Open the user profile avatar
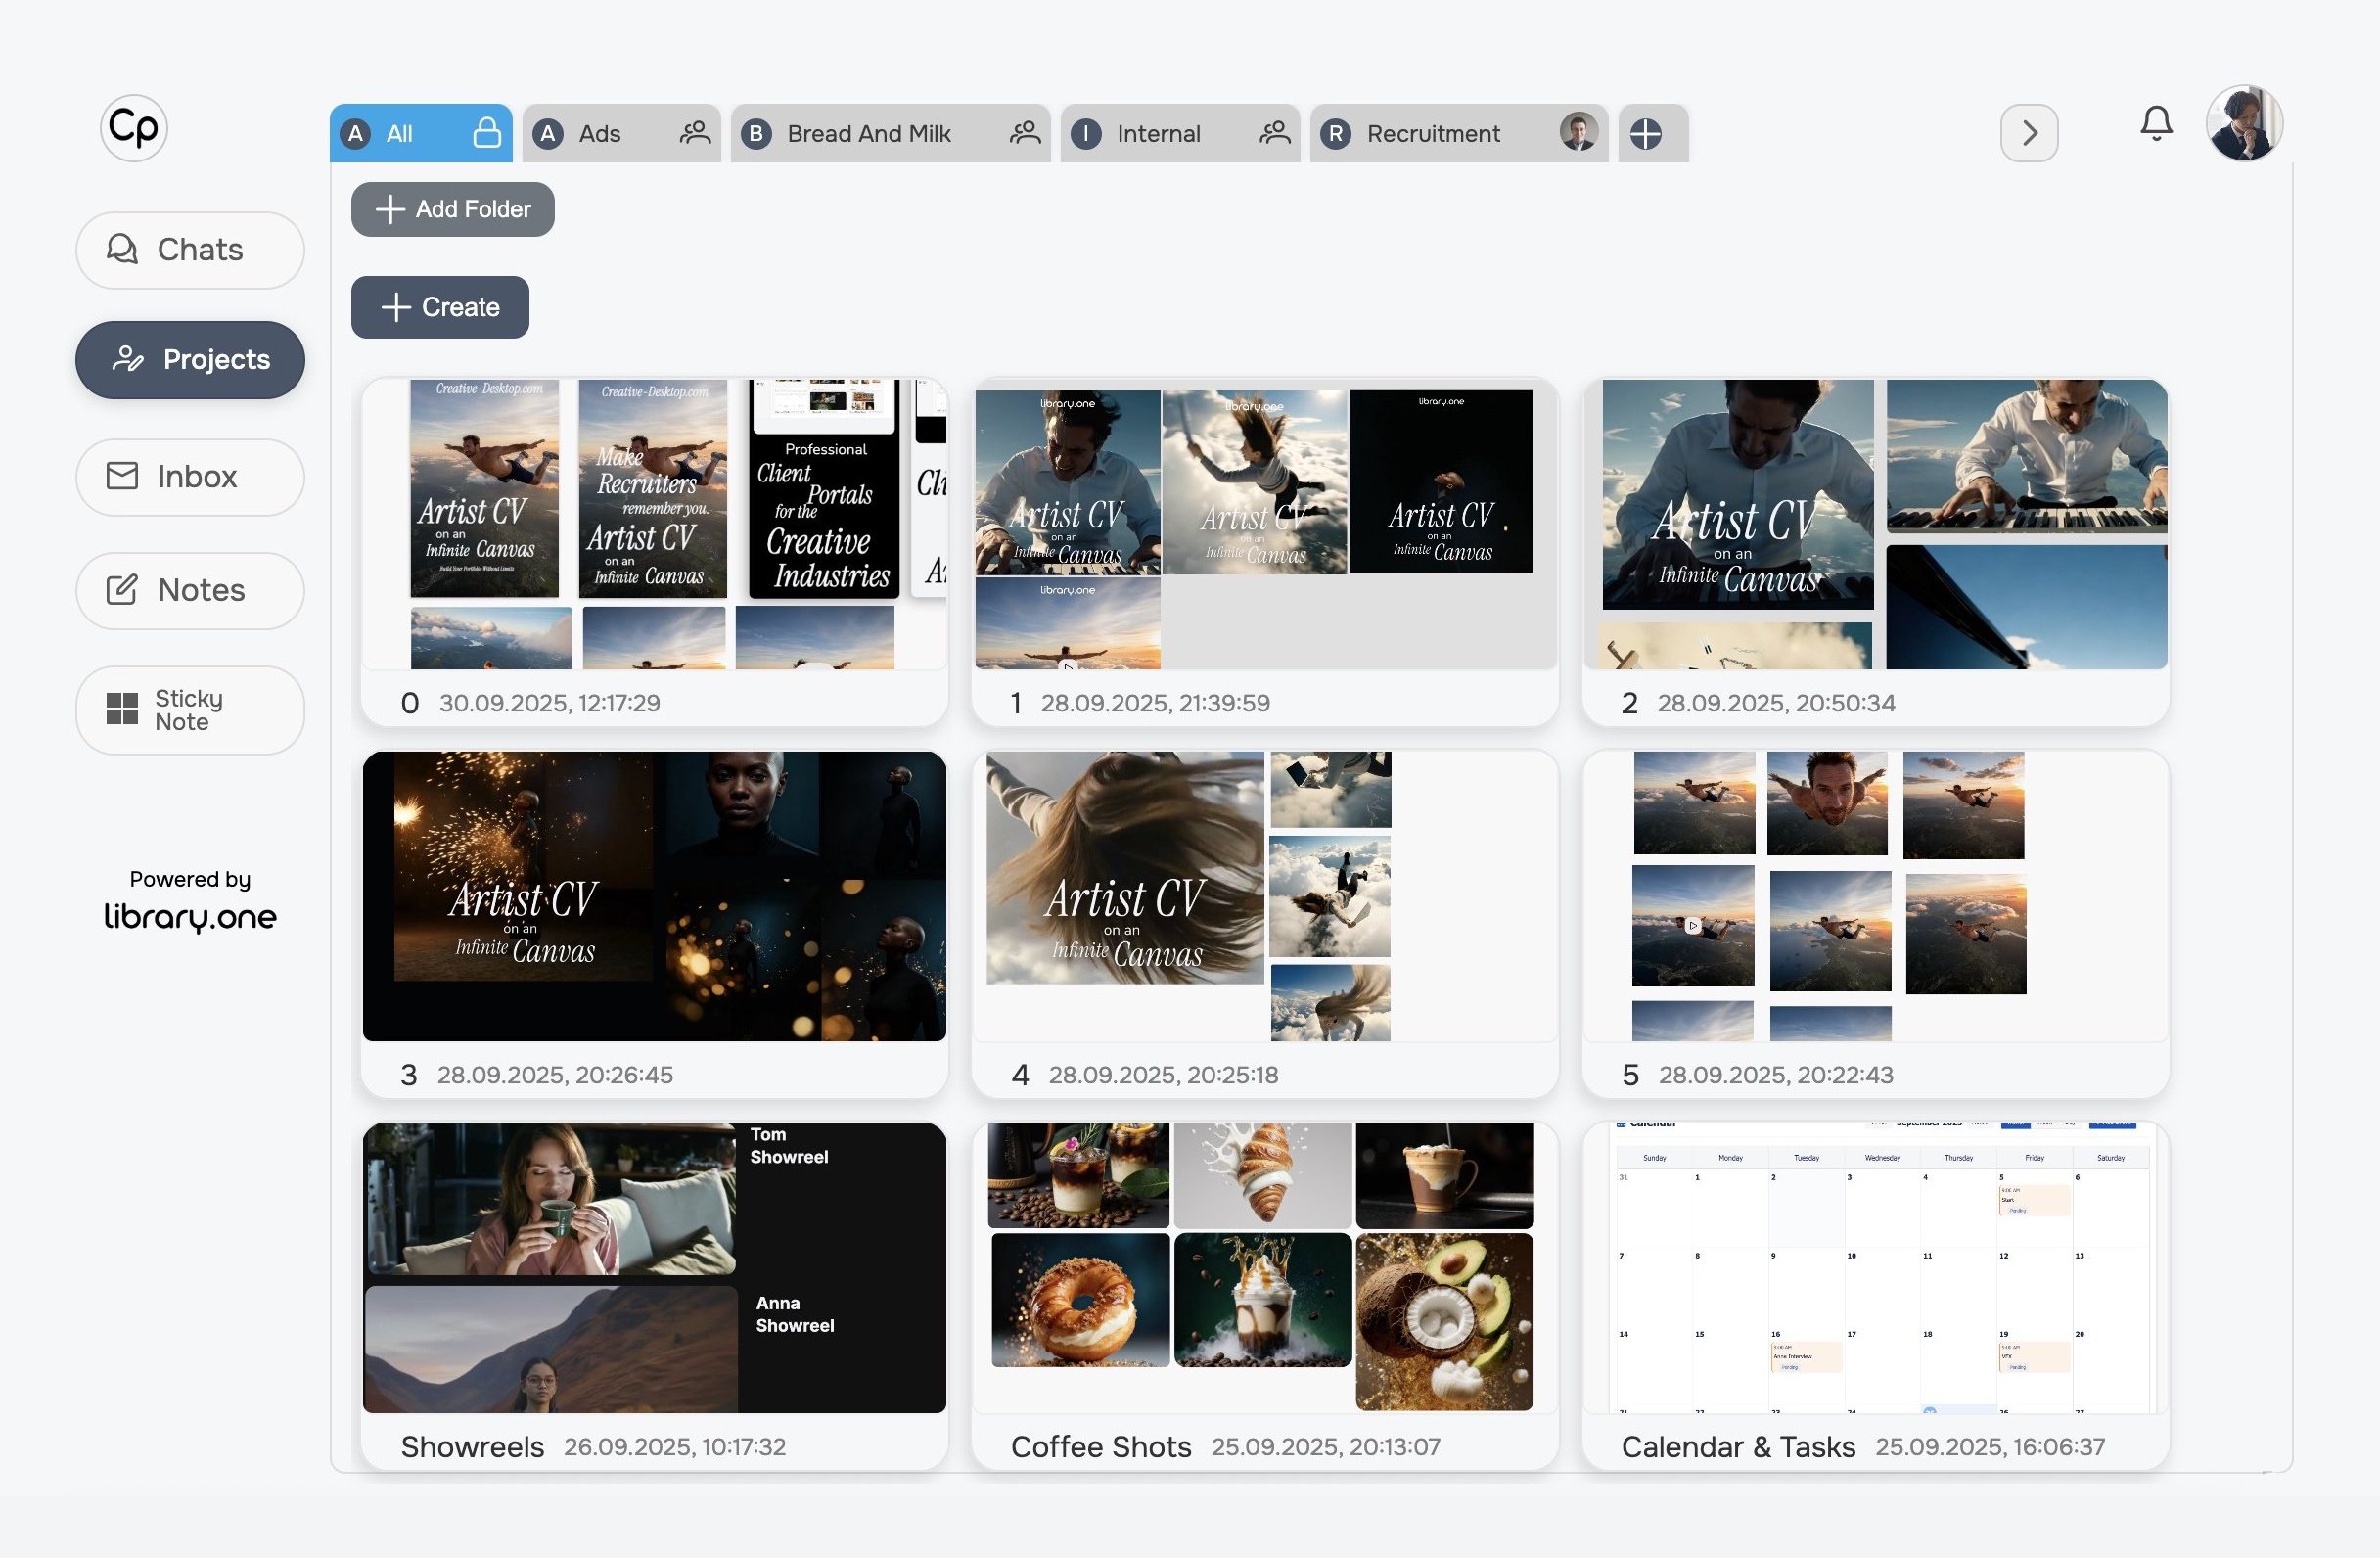Screen dimensions: 2380x1558 (2244, 123)
